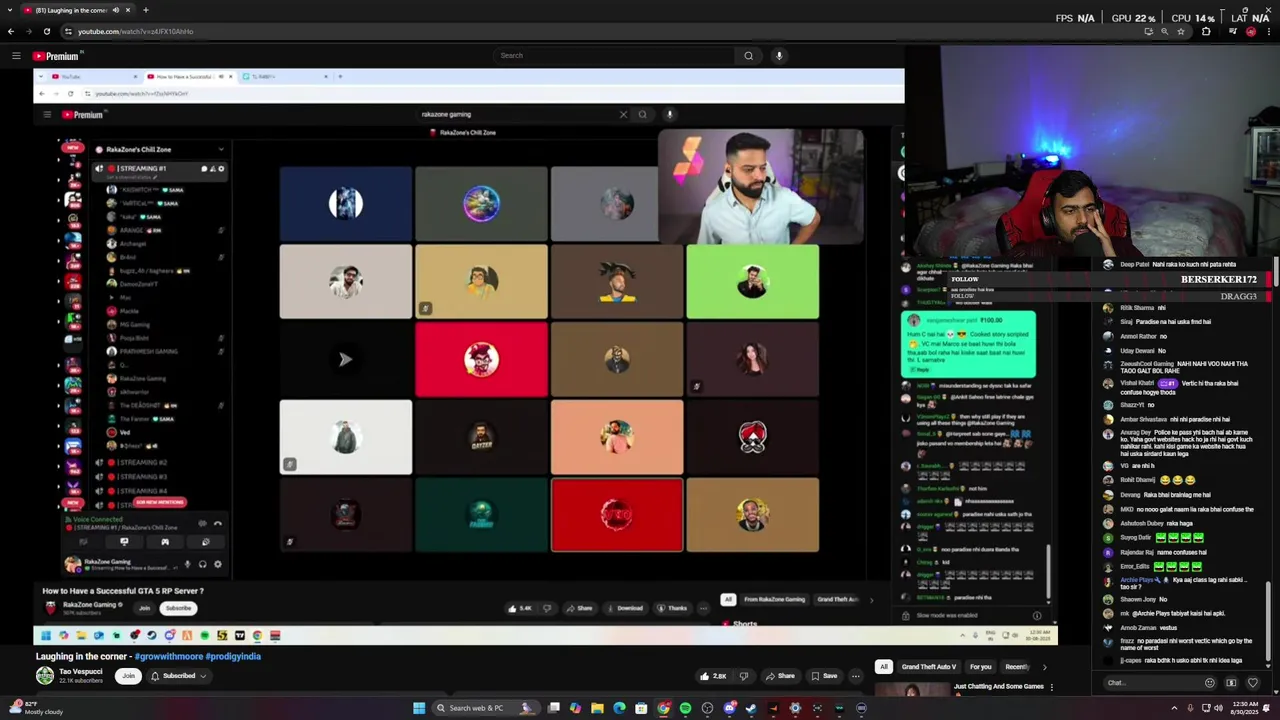This screenshot has height=720, width=1280.
Task: Click the like button showing 5.4K in inner video
Action: coord(520,608)
